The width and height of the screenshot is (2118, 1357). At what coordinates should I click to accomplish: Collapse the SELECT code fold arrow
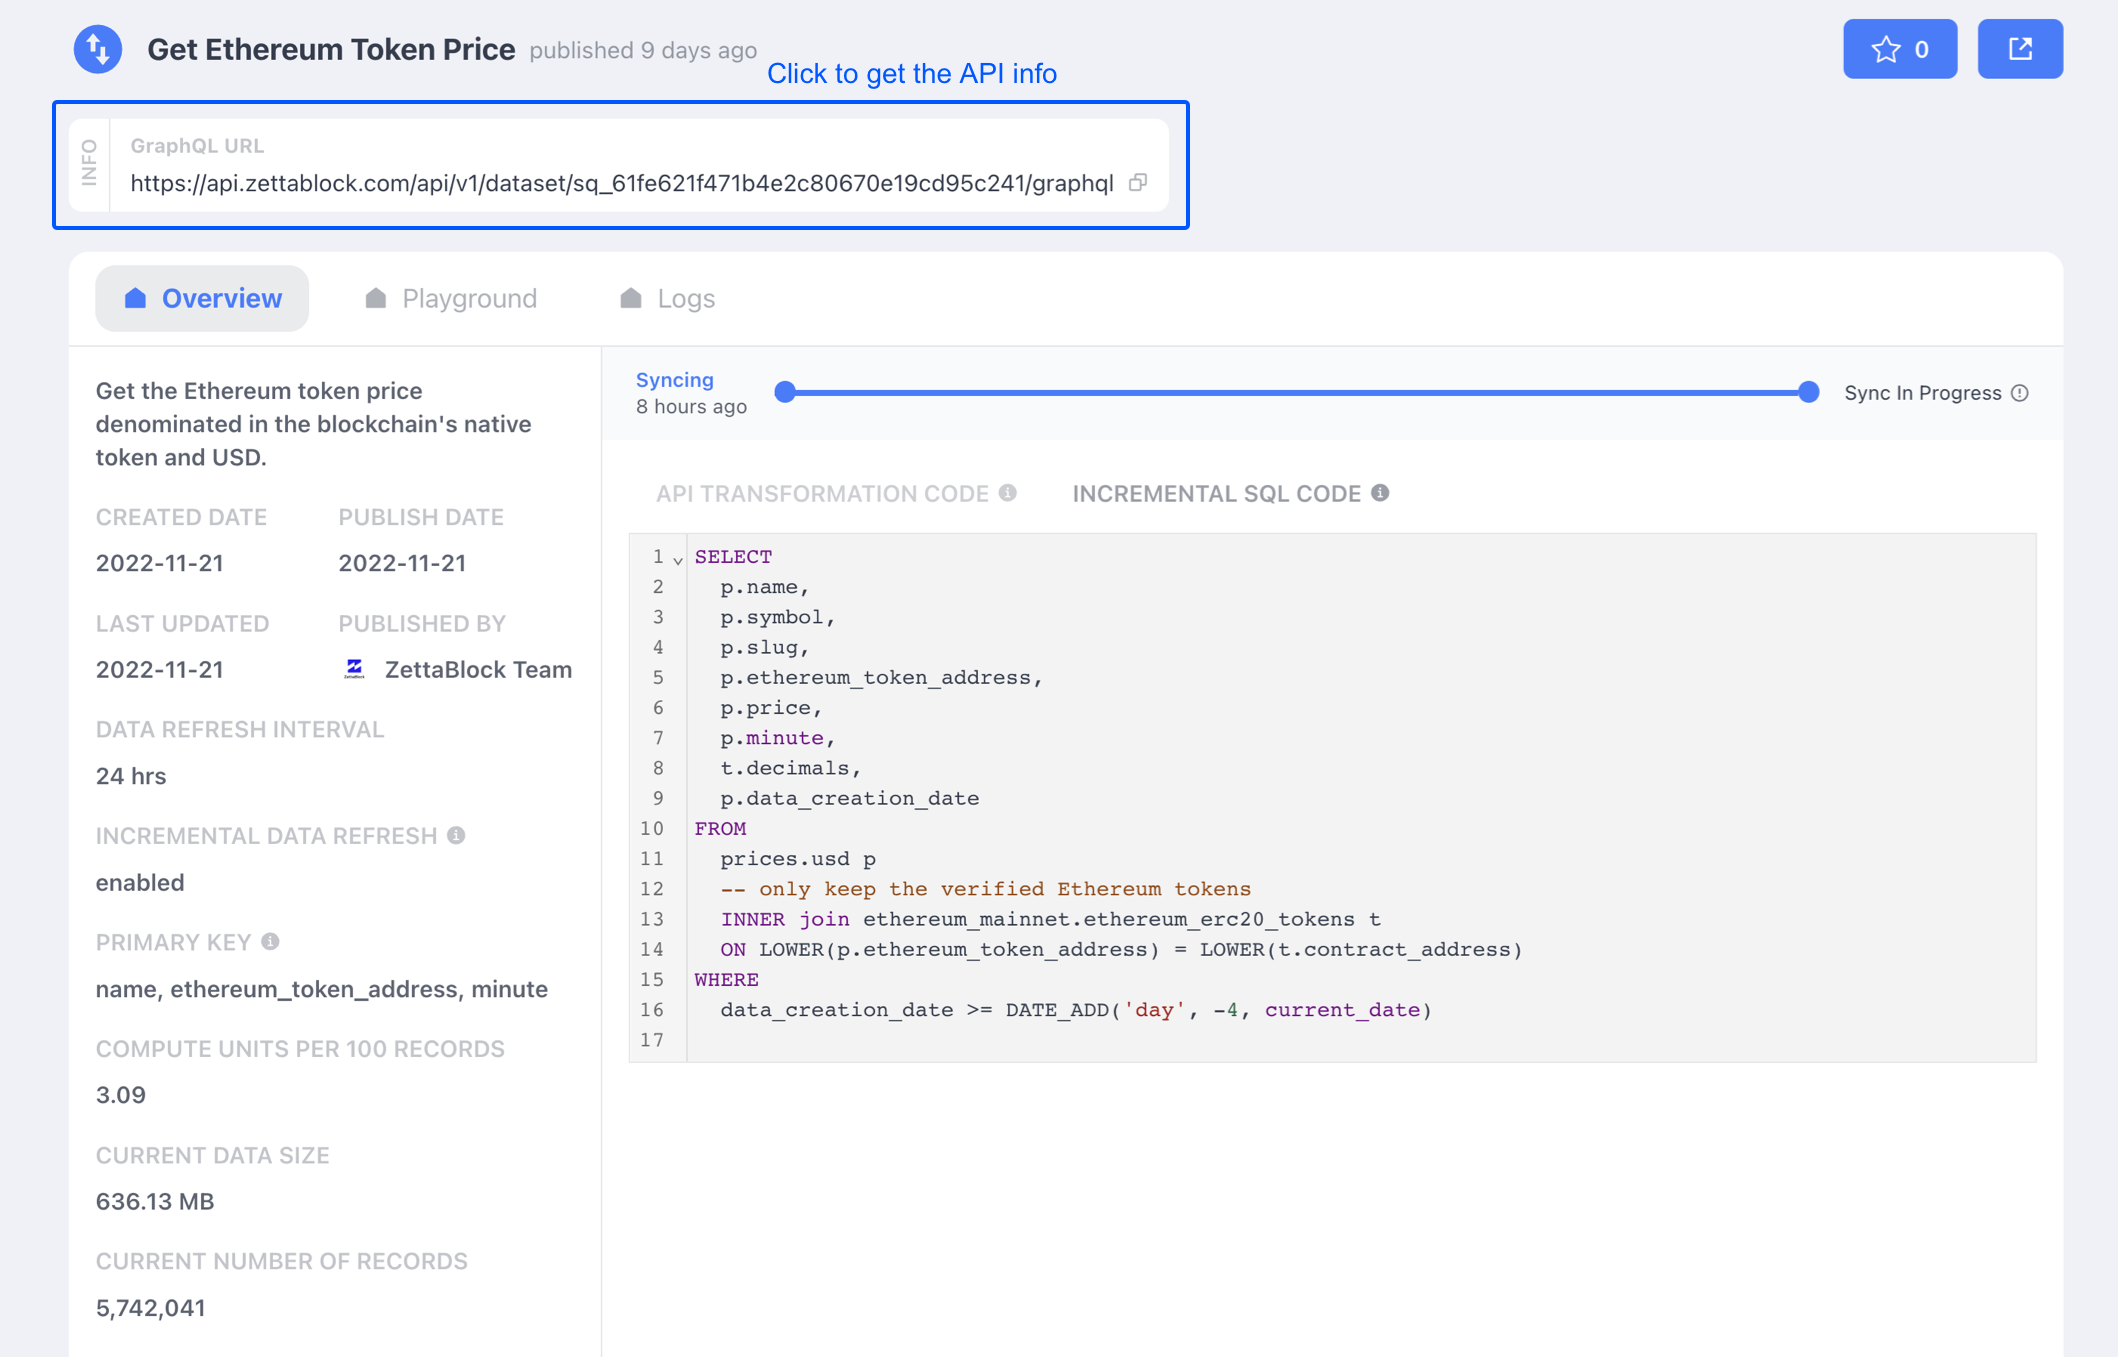click(x=678, y=559)
